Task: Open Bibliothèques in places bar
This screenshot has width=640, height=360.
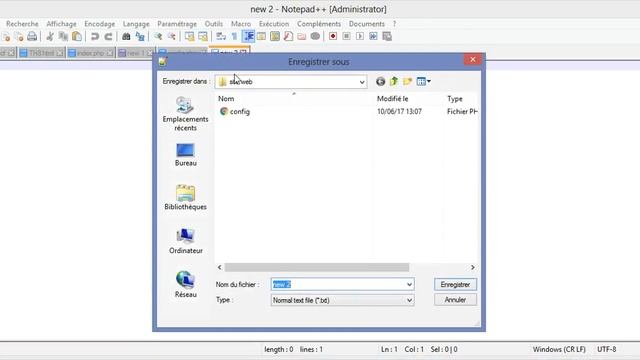Action: [185, 198]
